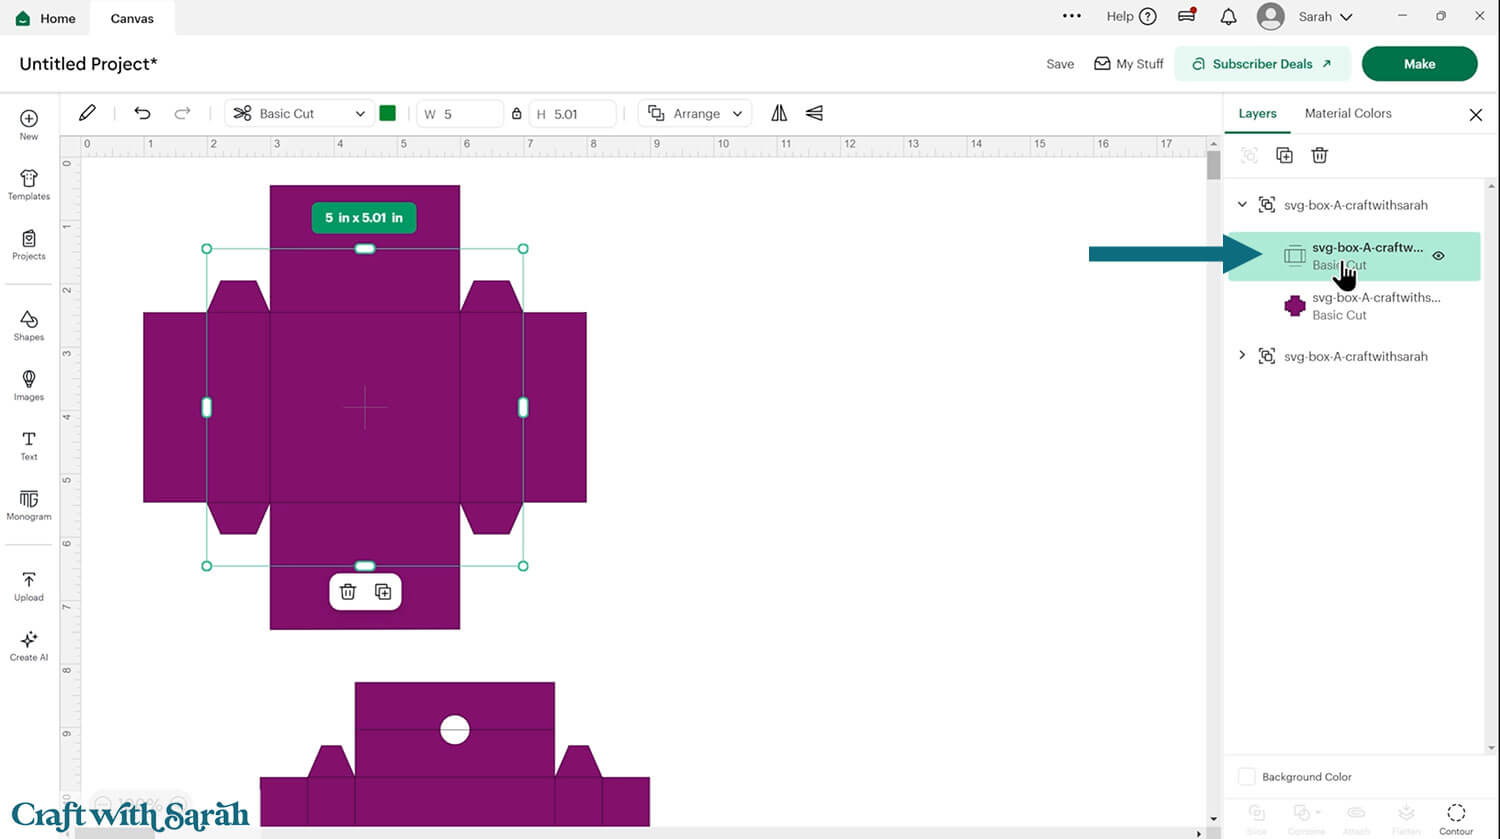This screenshot has height=839, width=1500.
Task: Click the green Make button
Action: pos(1418,64)
